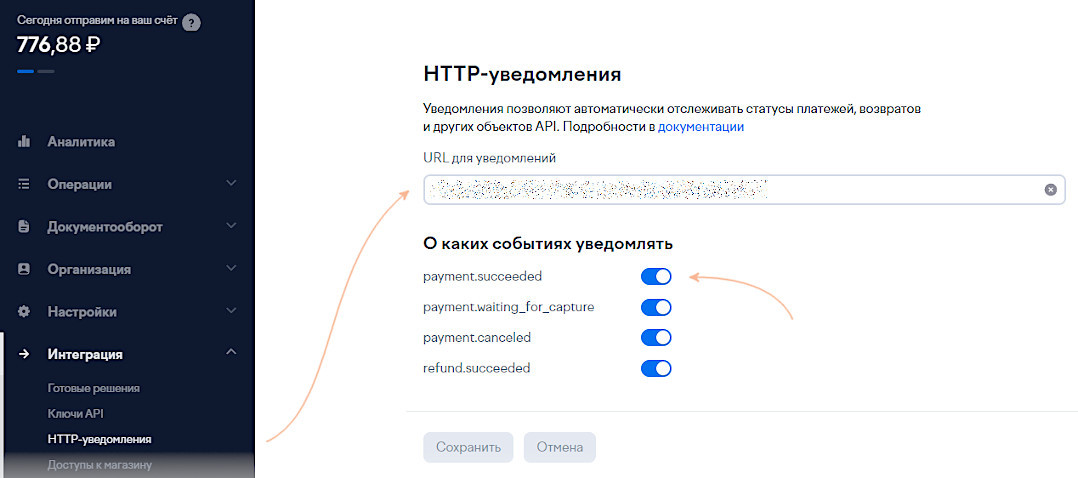Click the Document flow file icon

pyautogui.click(x=24, y=227)
